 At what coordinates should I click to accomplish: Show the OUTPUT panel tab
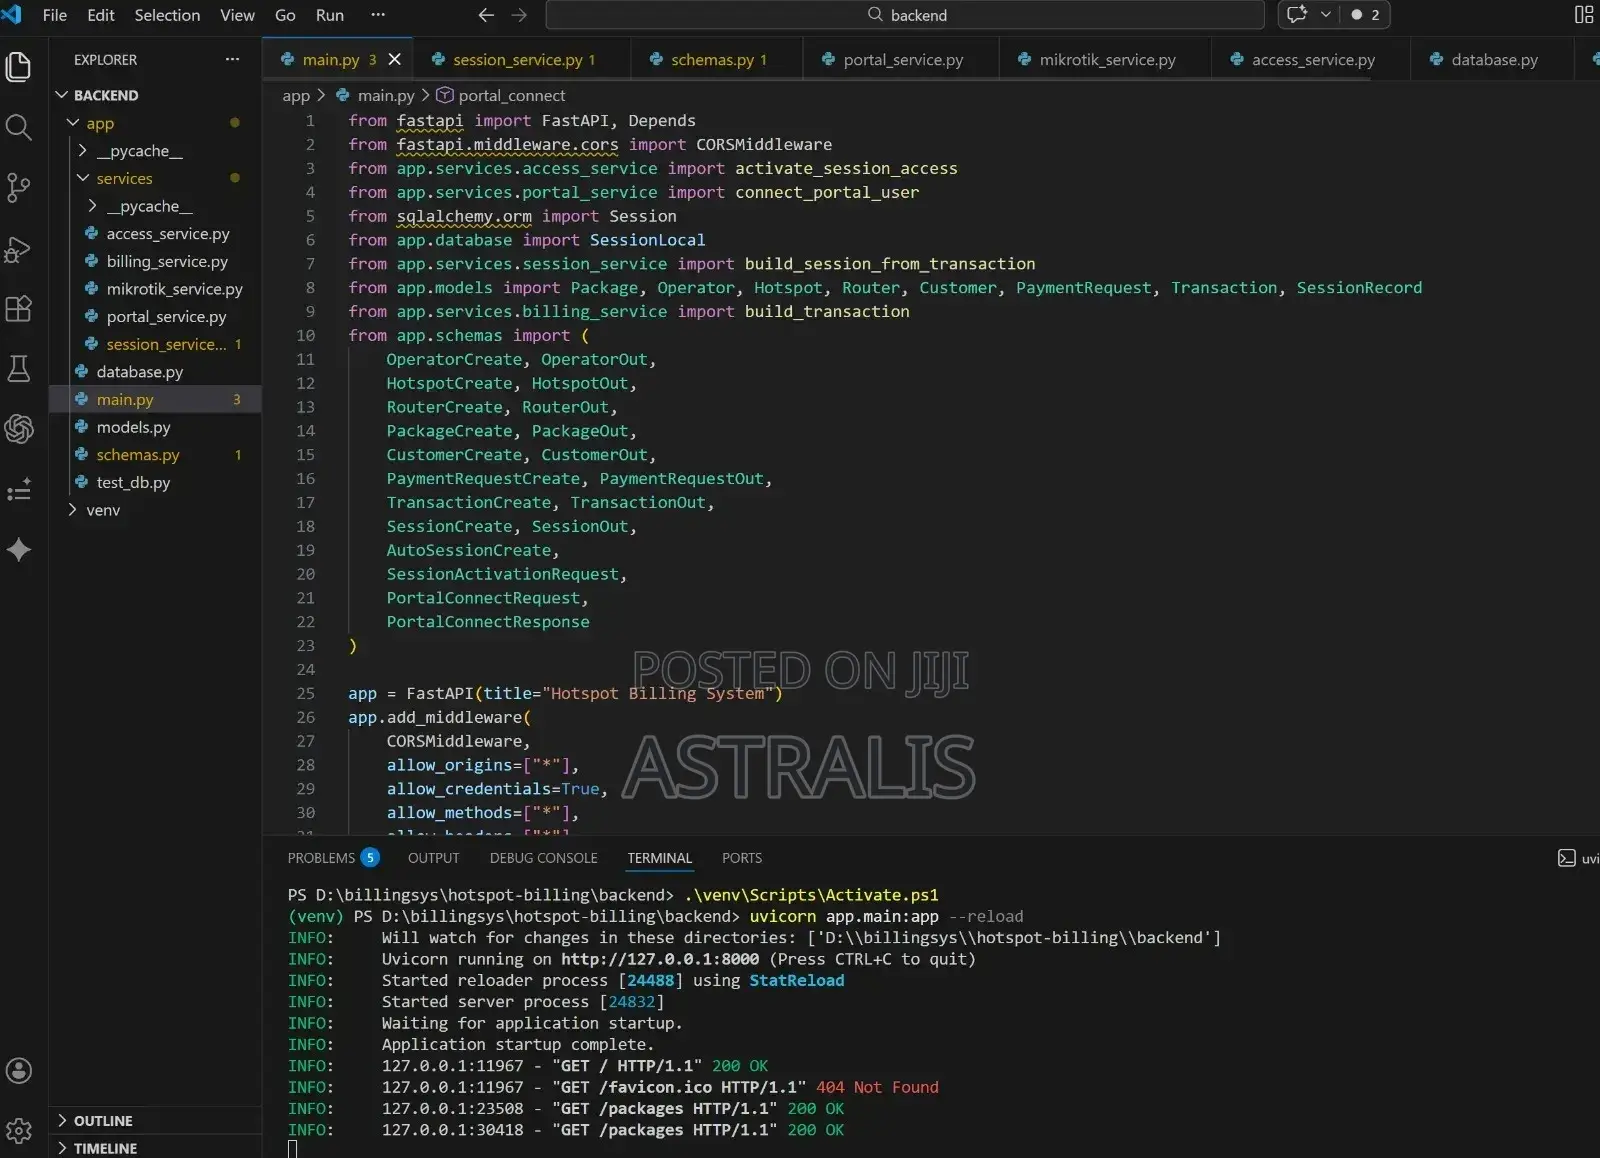coord(434,858)
